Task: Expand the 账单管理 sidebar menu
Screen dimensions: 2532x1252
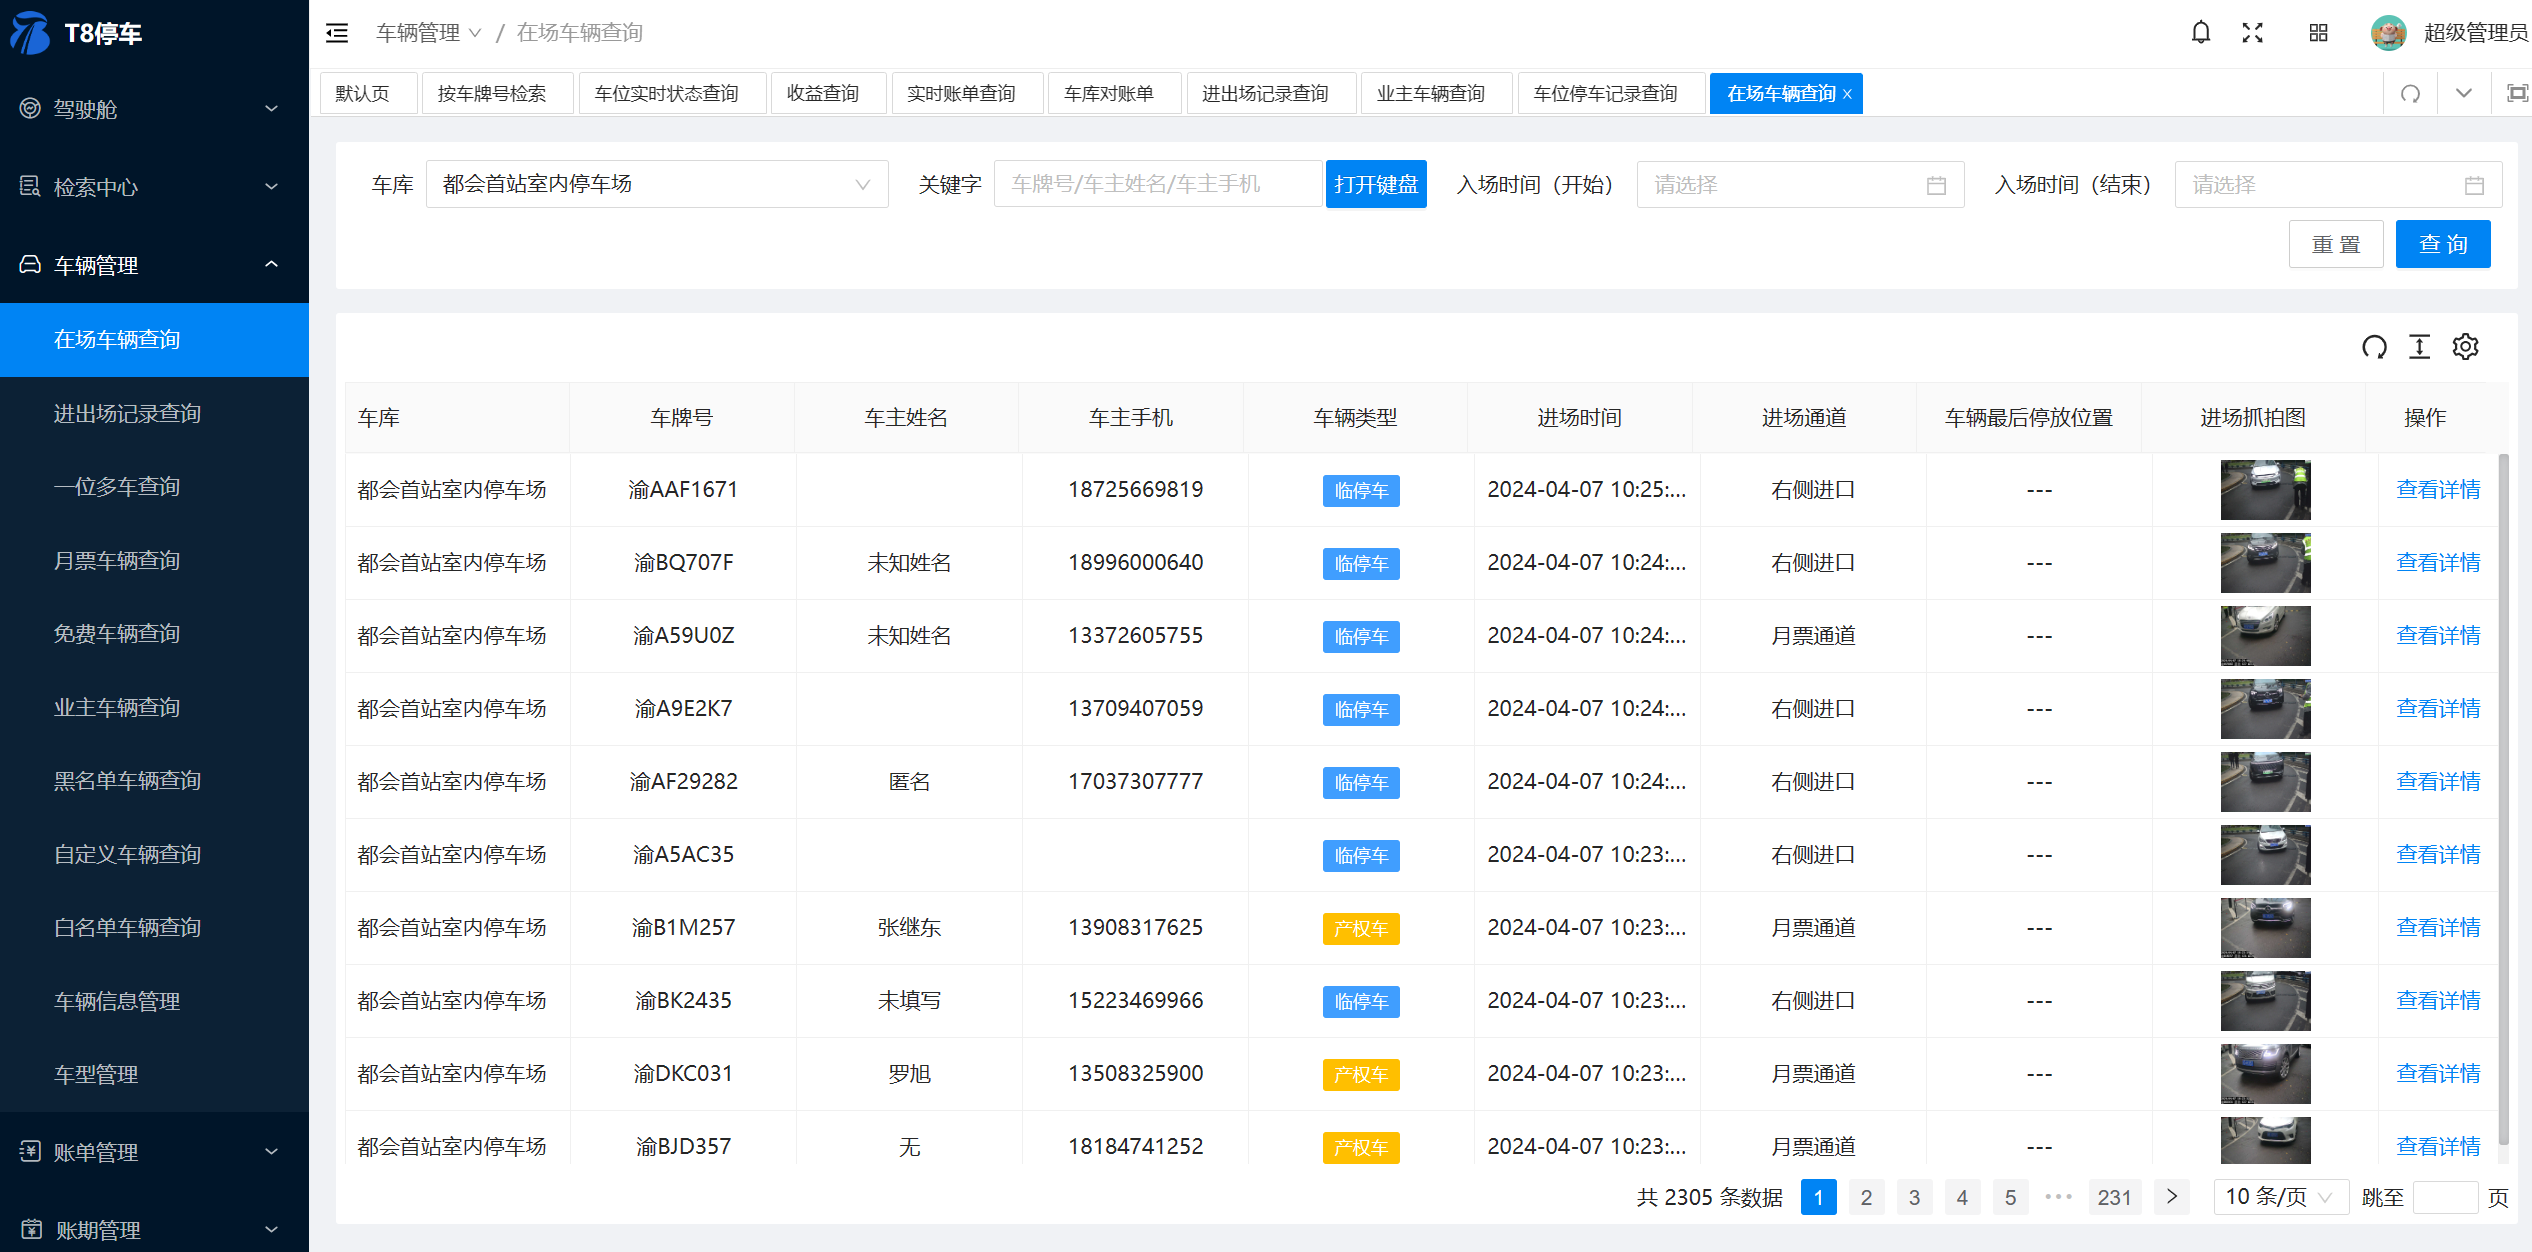Action: pyautogui.click(x=154, y=1152)
